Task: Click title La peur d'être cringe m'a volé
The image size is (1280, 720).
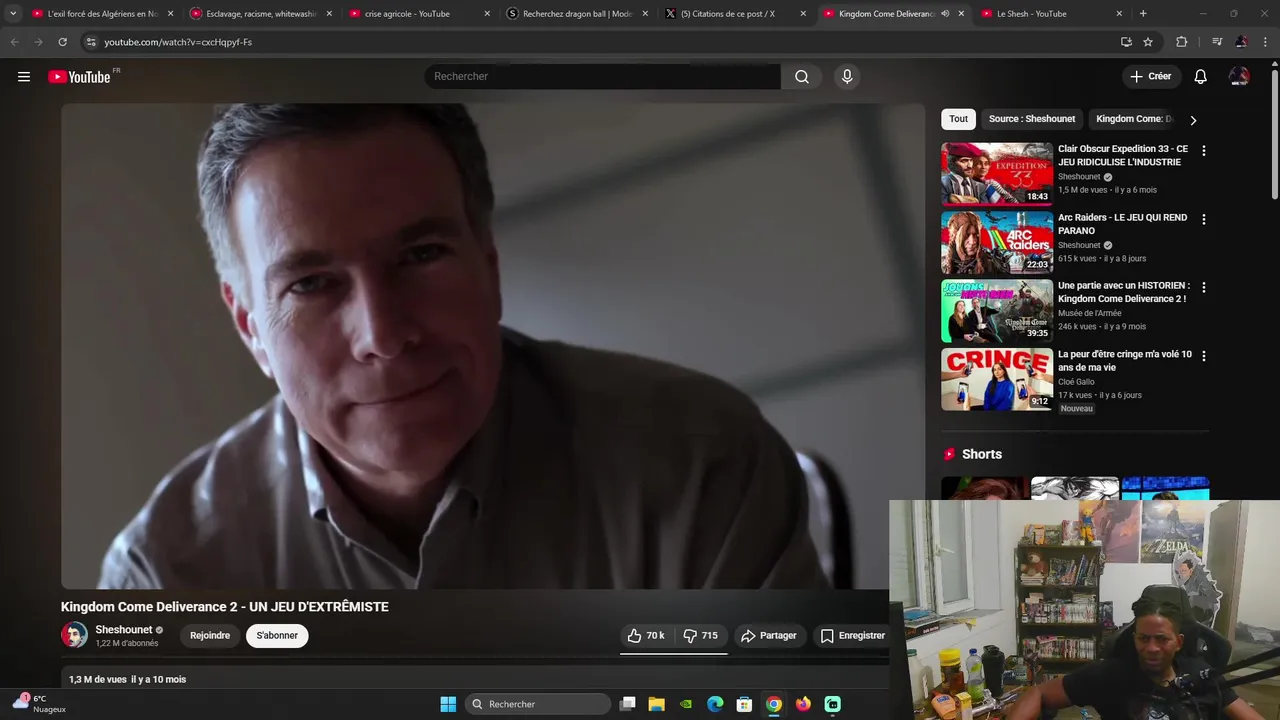Action: point(1125,361)
